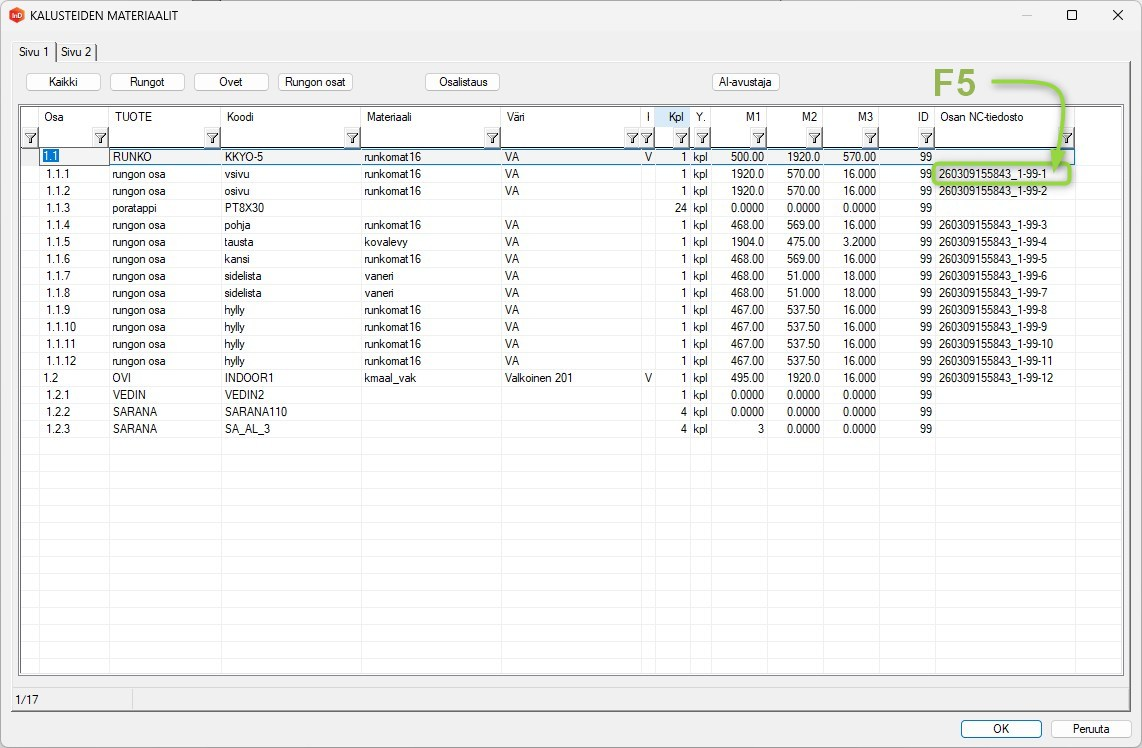Open the filter dropdown for M3 column
This screenshot has height=748, width=1142.
click(x=870, y=138)
